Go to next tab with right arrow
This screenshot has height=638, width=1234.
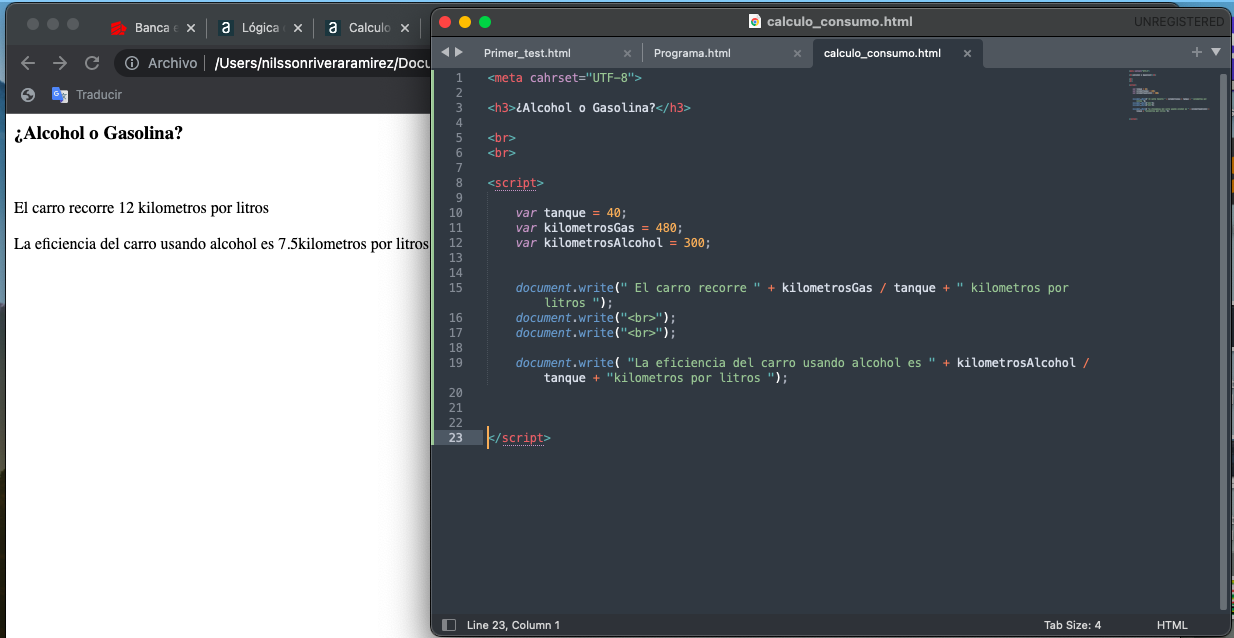[x=459, y=52]
